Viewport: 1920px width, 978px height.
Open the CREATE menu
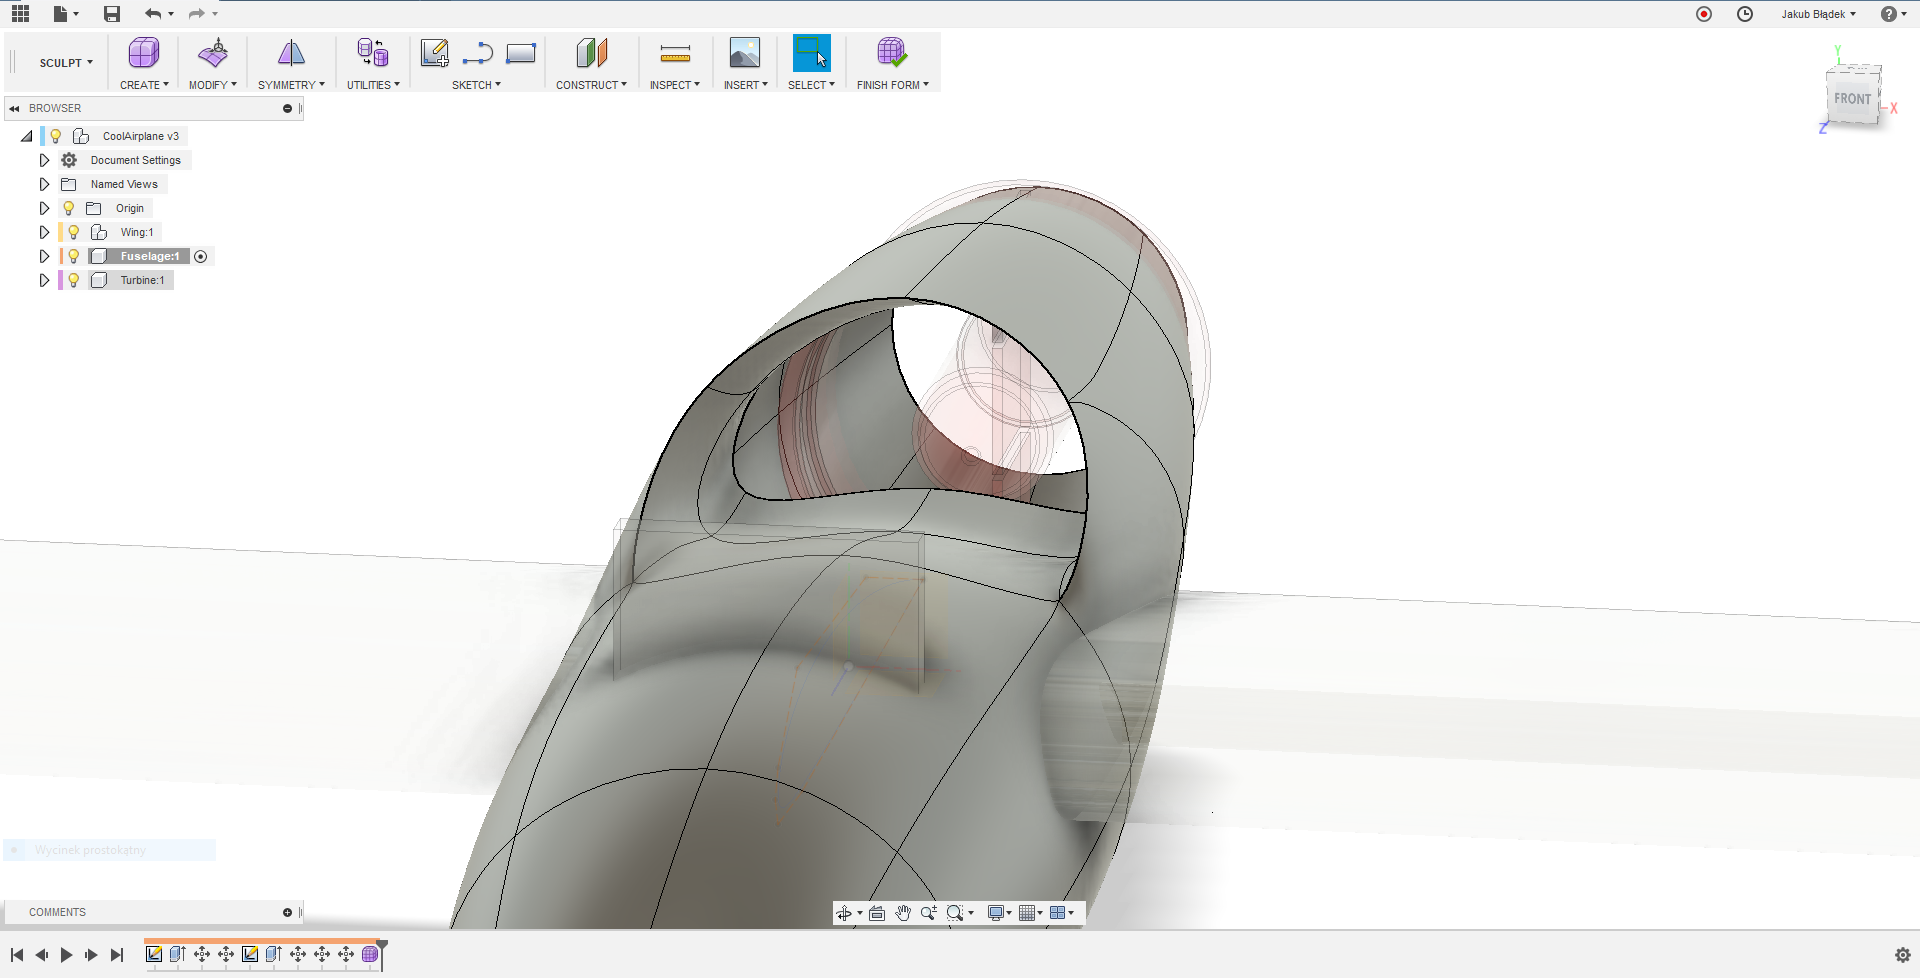[144, 85]
